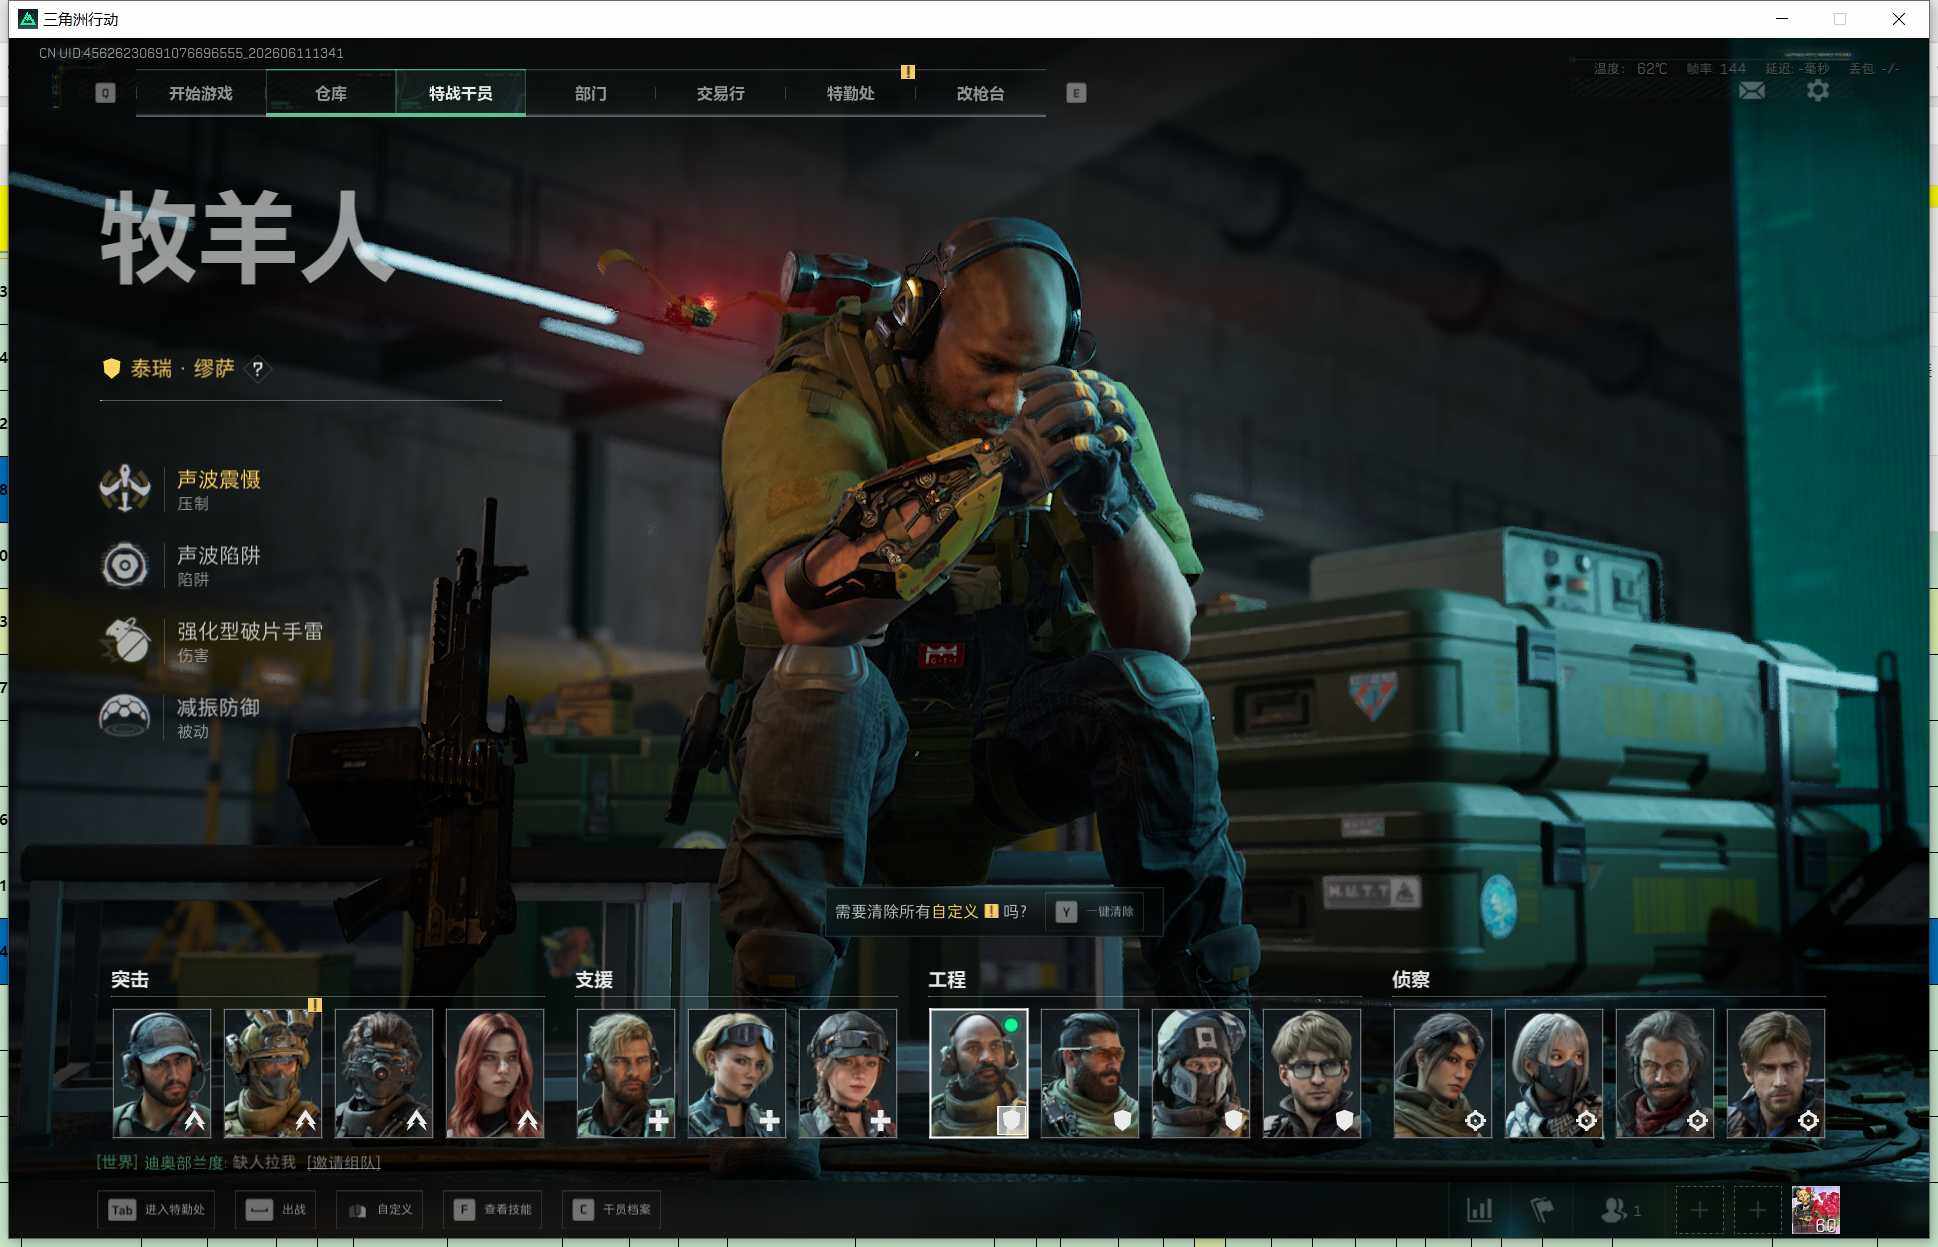1938x1247 pixels.
Task: Click the second empty teammate plus slot
Action: click(1757, 1210)
